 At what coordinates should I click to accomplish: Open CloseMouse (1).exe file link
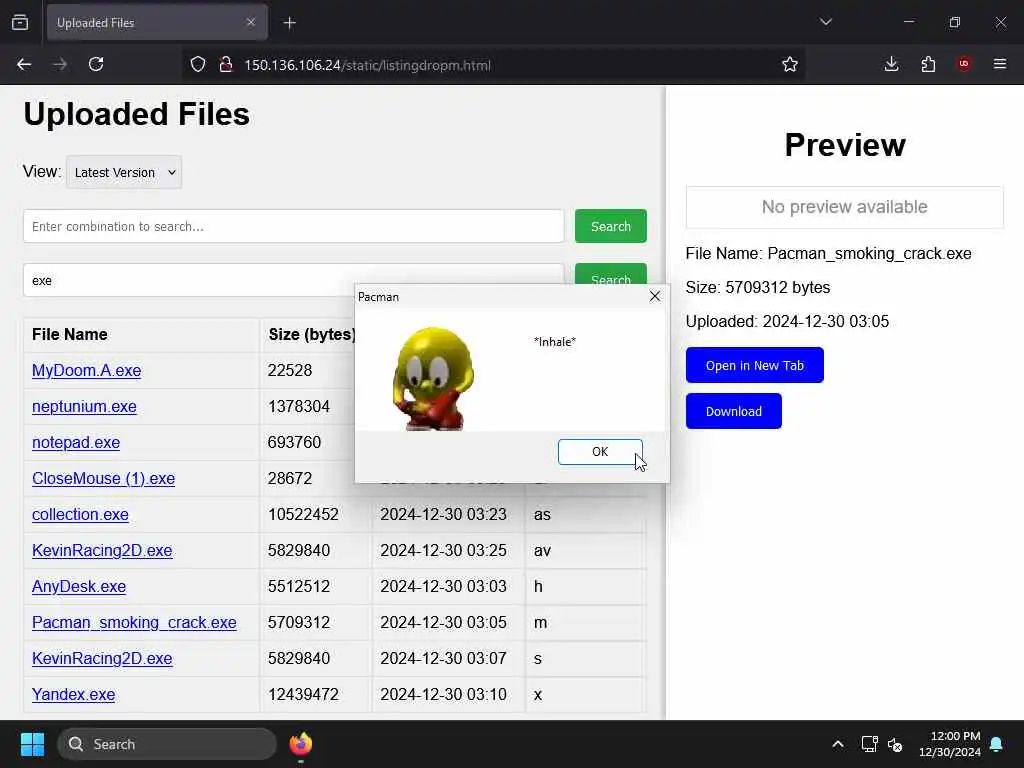click(x=103, y=478)
